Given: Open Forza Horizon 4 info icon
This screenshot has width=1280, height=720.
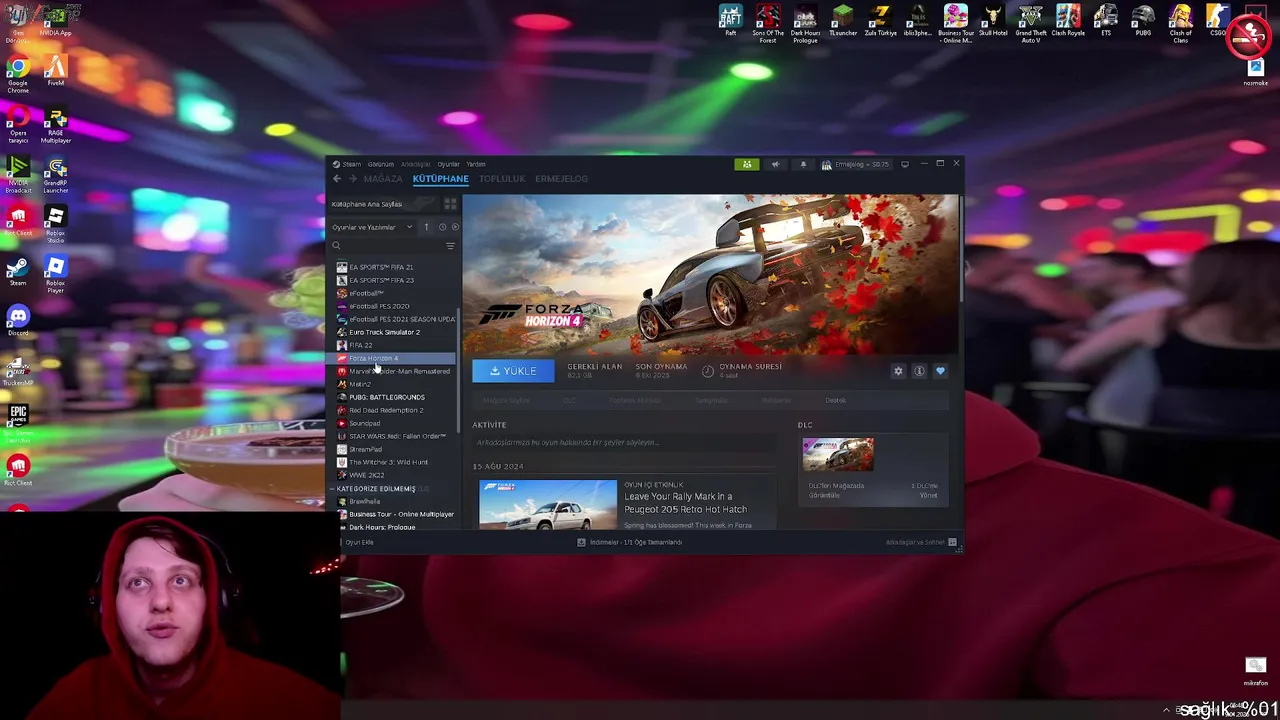Looking at the screenshot, I should click(x=919, y=371).
